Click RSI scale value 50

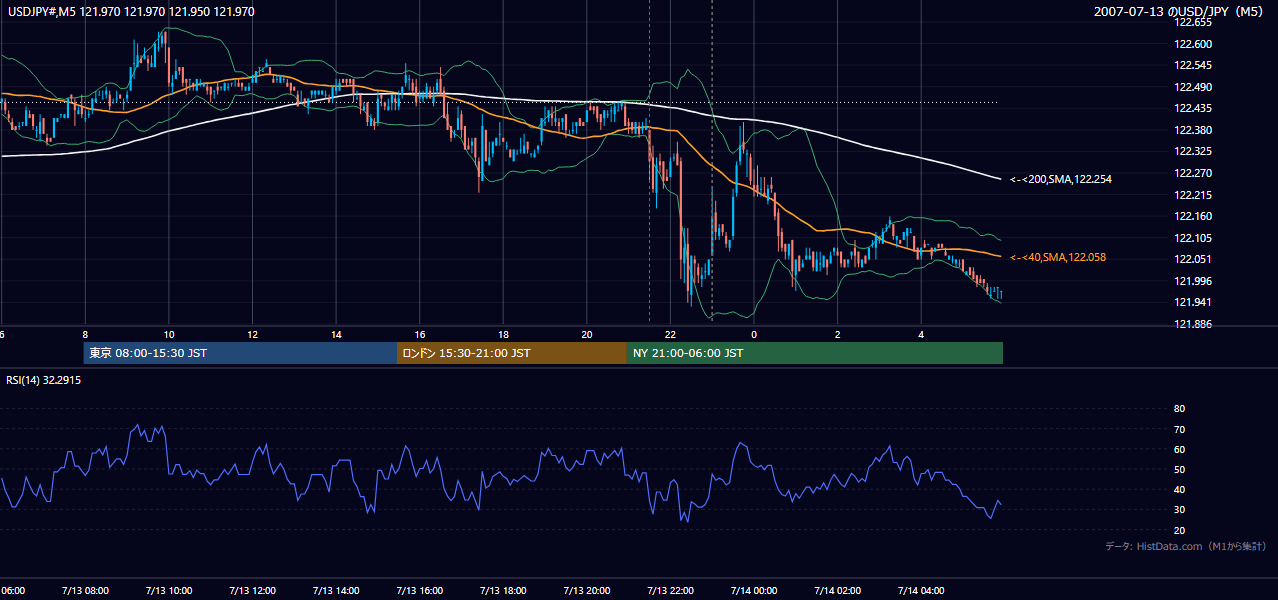(x=1179, y=469)
